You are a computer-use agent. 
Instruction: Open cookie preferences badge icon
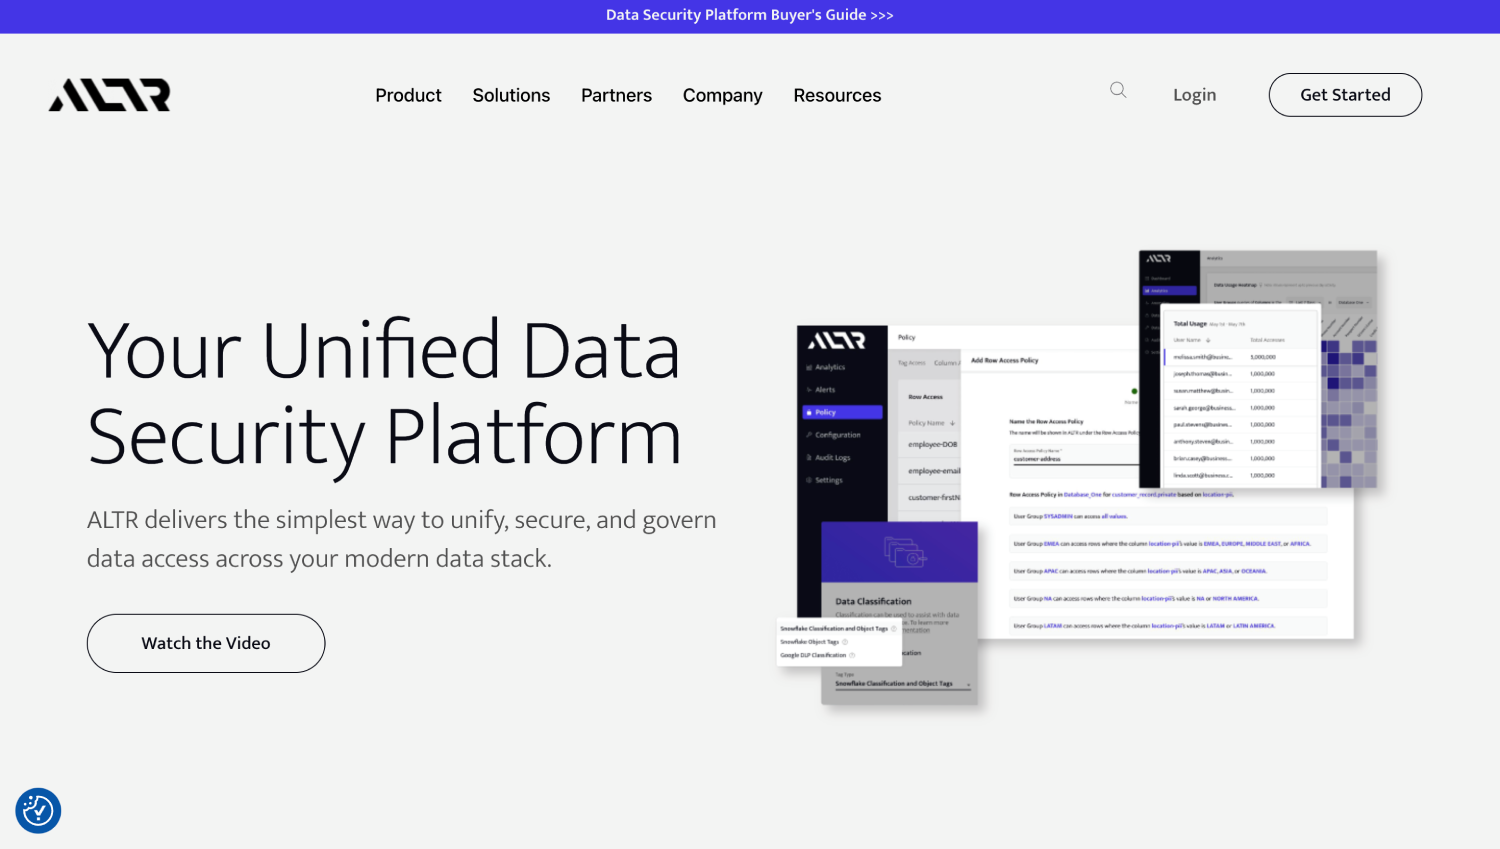click(38, 810)
